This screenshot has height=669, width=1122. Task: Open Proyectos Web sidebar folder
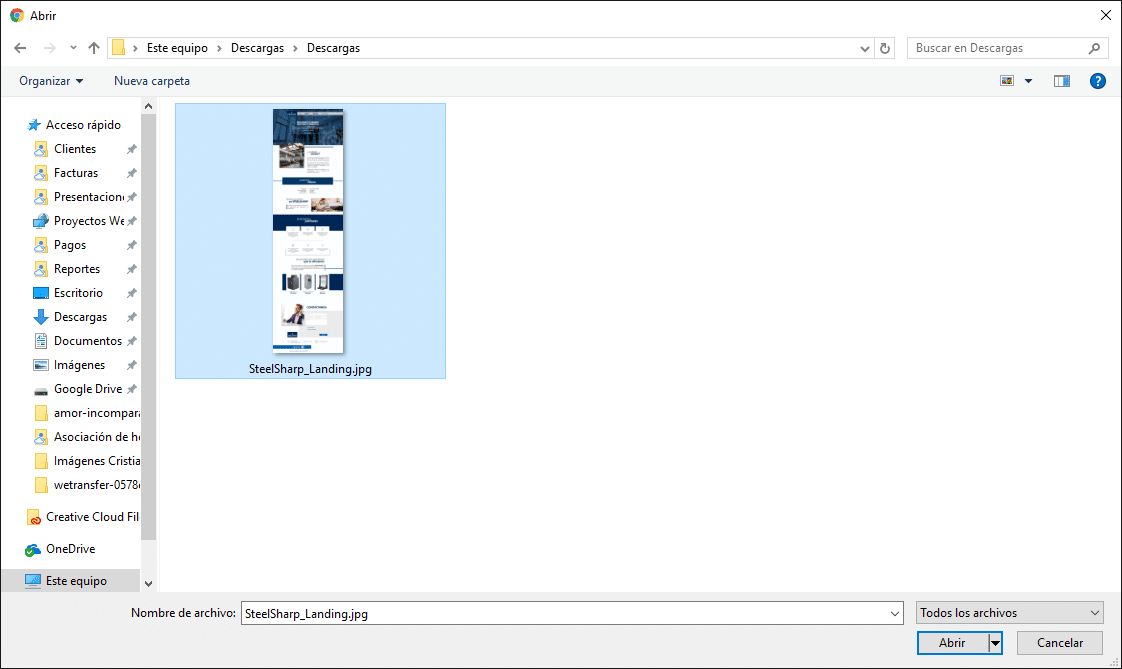(x=89, y=220)
